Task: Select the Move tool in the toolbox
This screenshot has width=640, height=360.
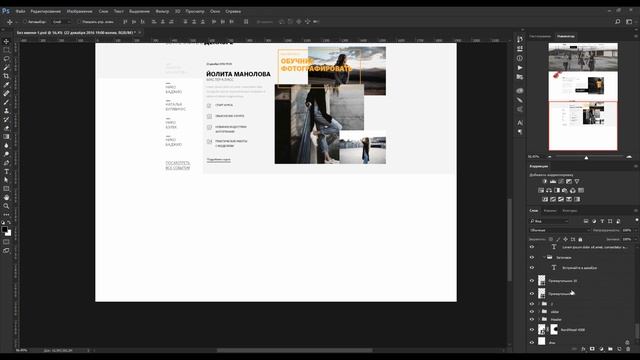Action: [6, 41]
